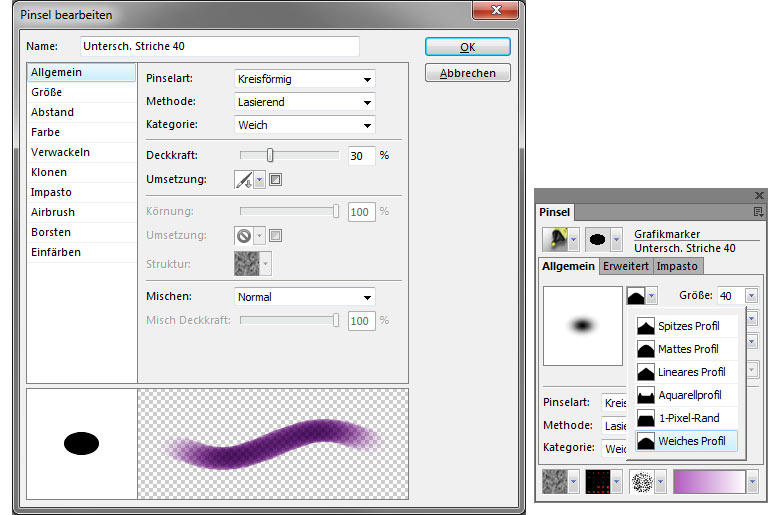Select Einfärben in the category list

click(81, 252)
